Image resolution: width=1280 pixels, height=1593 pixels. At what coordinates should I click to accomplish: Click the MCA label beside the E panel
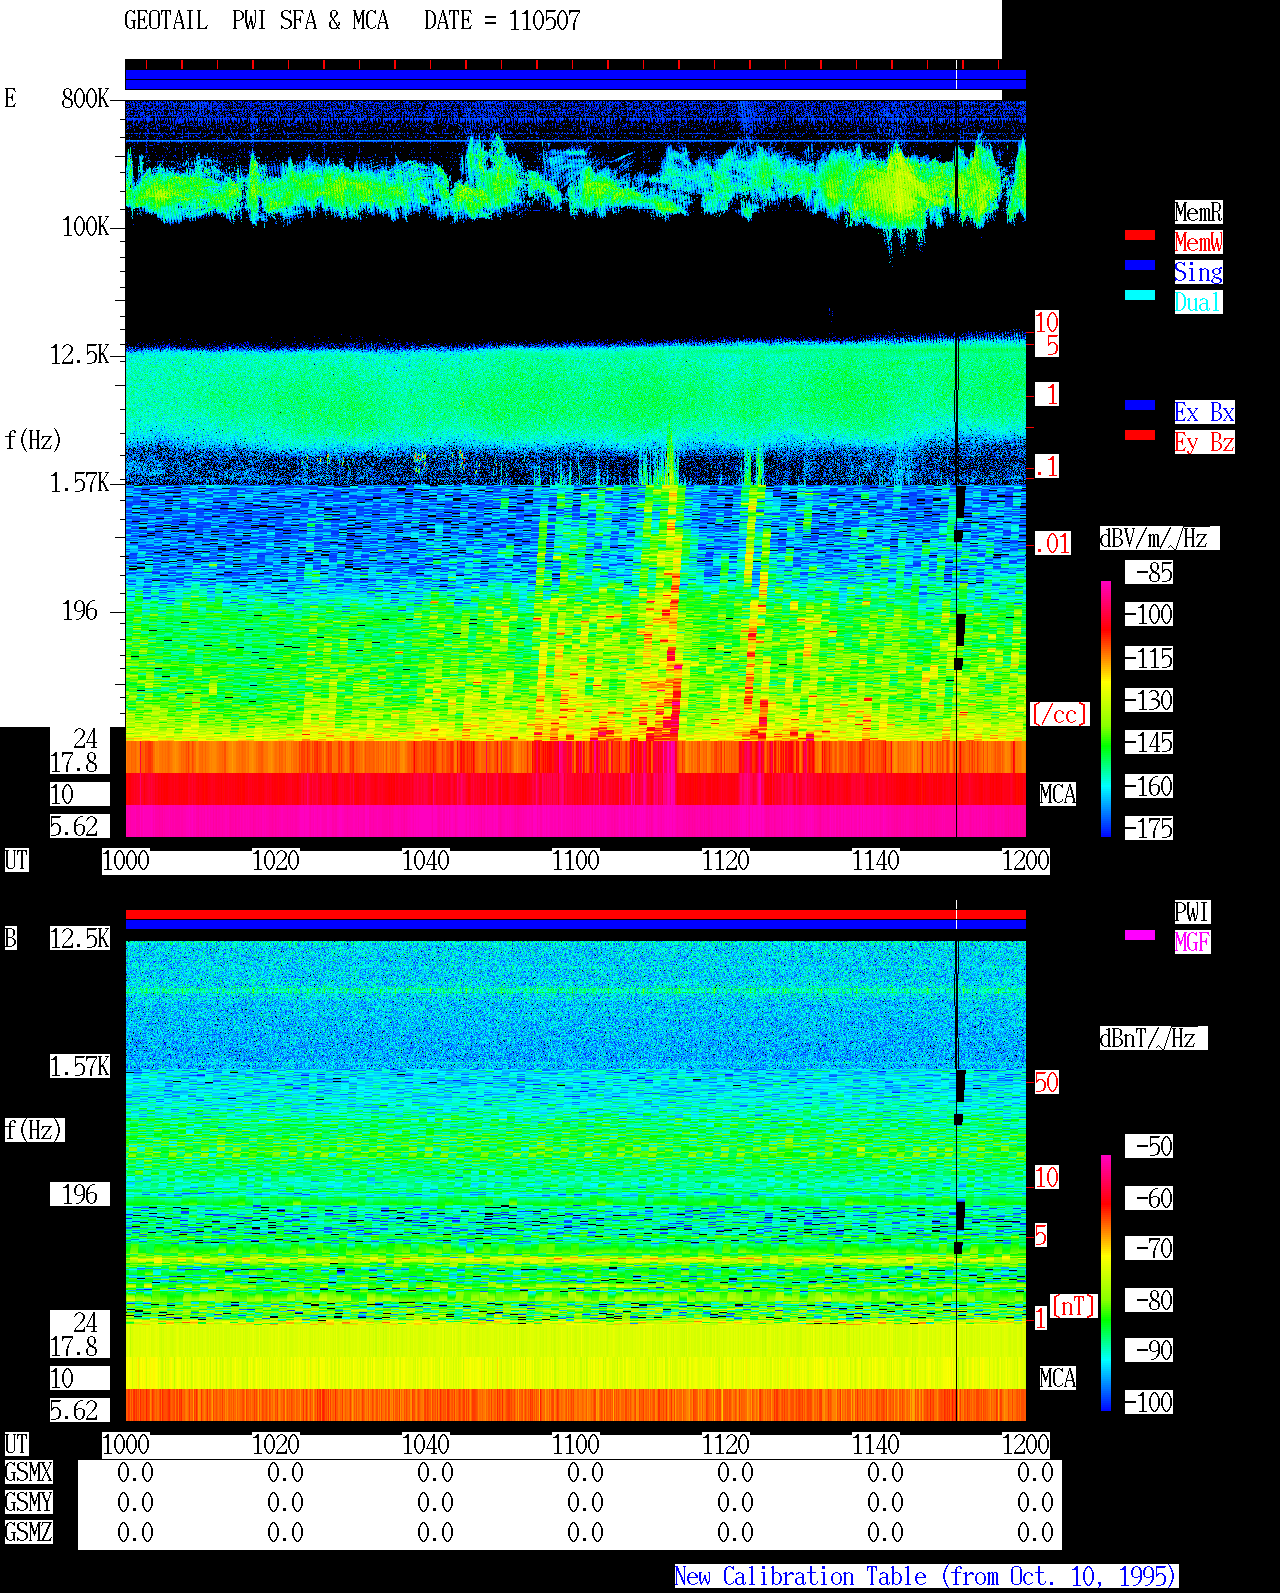coord(1058,794)
